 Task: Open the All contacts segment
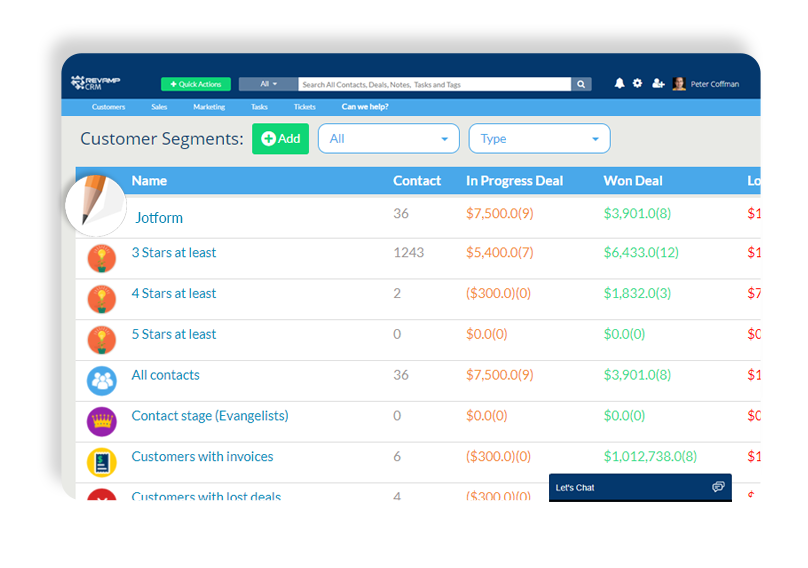pyautogui.click(x=165, y=375)
